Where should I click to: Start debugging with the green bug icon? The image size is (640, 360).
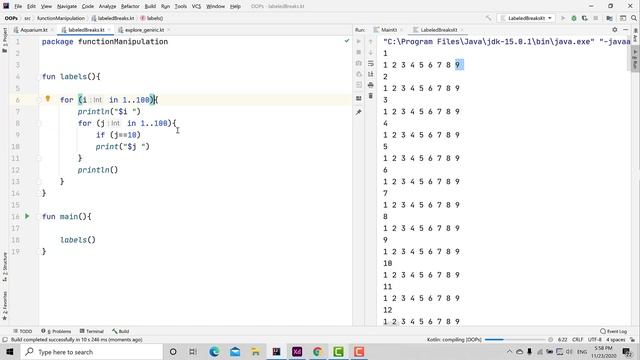[574, 18]
